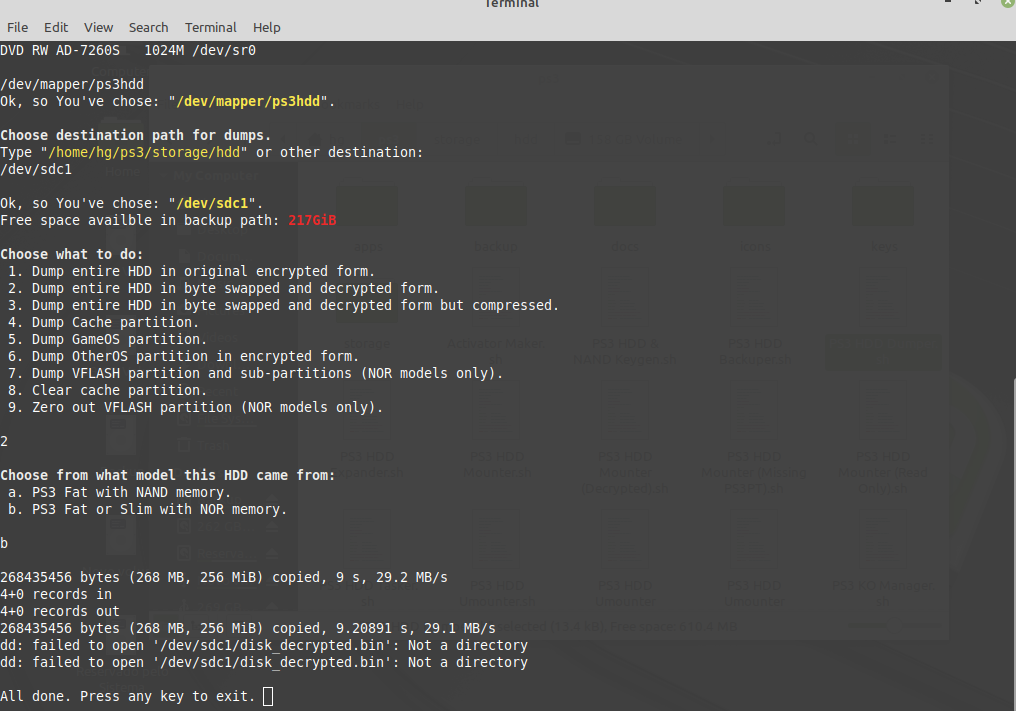This screenshot has height=711, width=1016.
Task: Open the Search menu
Action: [148, 27]
